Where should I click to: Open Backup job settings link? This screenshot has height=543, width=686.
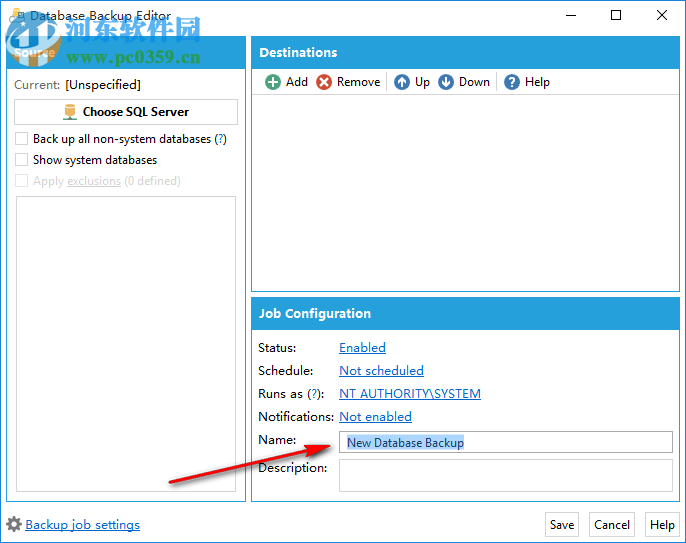[x=83, y=525]
